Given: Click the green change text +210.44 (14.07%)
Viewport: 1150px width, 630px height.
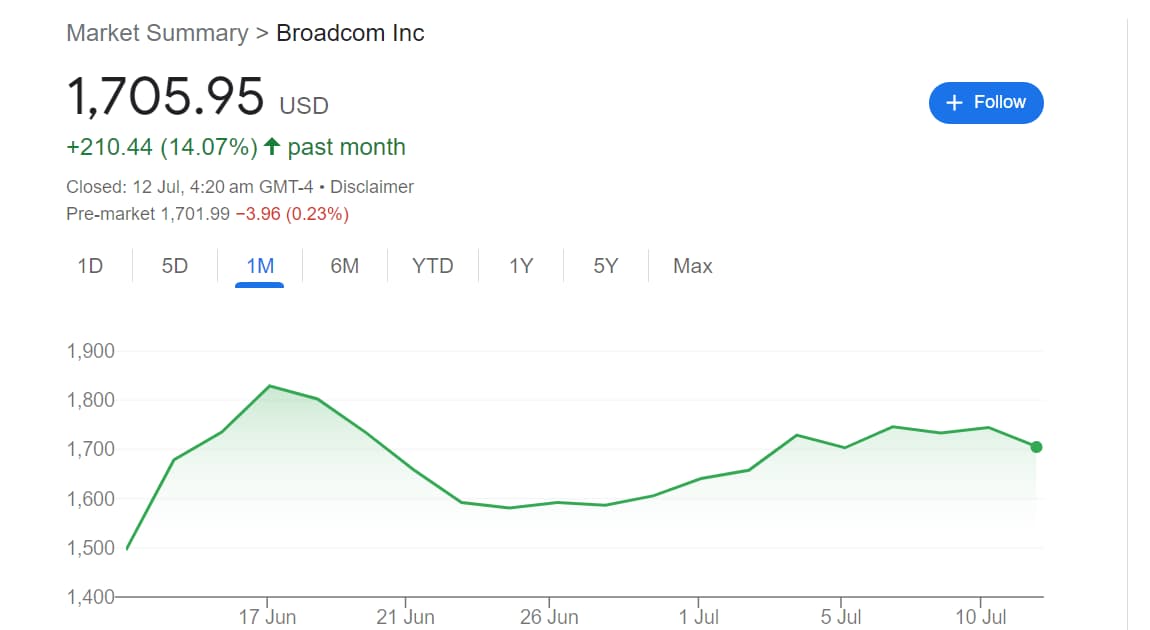Looking at the screenshot, I should (x=159, y=146).
